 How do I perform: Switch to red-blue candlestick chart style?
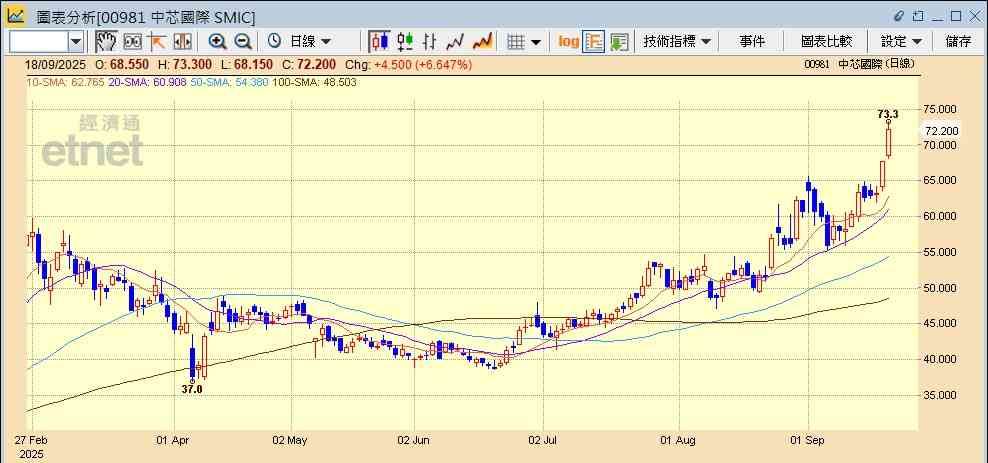coord(379,42)
